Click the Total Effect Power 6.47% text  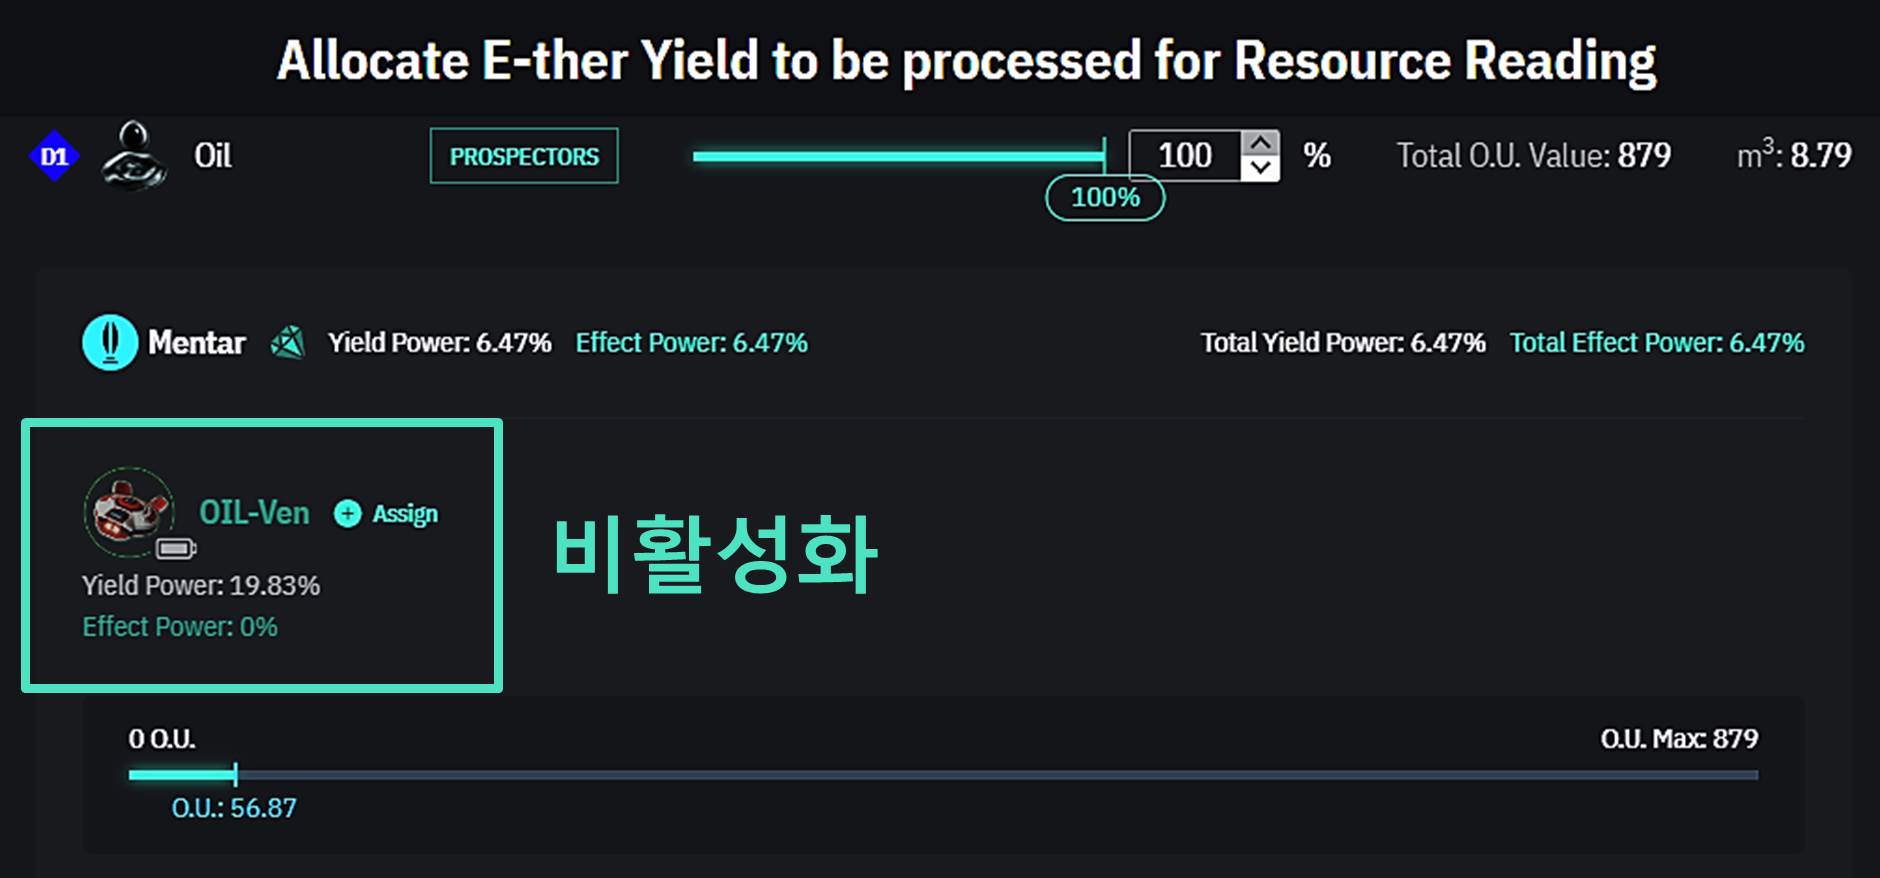pyautogui.click(x=1657, y=343)
